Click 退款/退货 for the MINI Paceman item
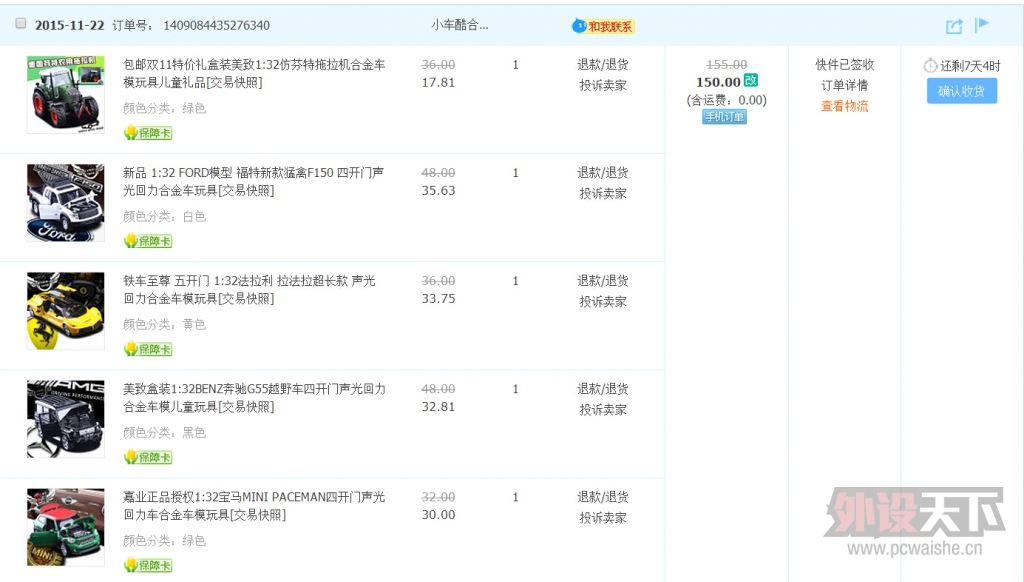1024x582 pixels. click(603, 497)
